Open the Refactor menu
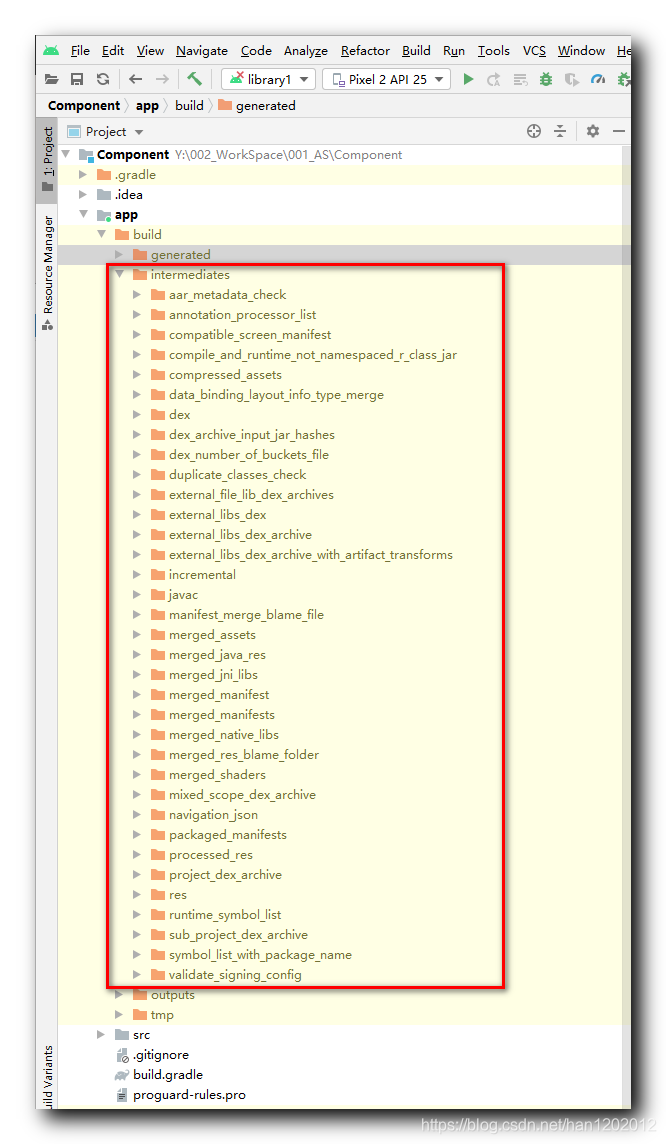The image size is (666, 1144). point(365,50)
